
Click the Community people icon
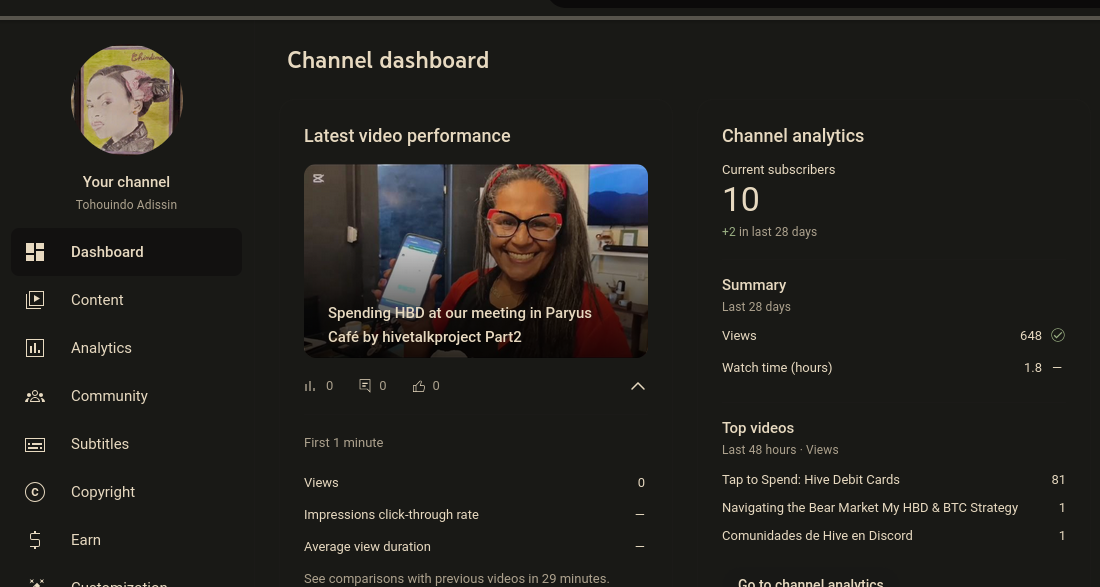pos(35,396)
